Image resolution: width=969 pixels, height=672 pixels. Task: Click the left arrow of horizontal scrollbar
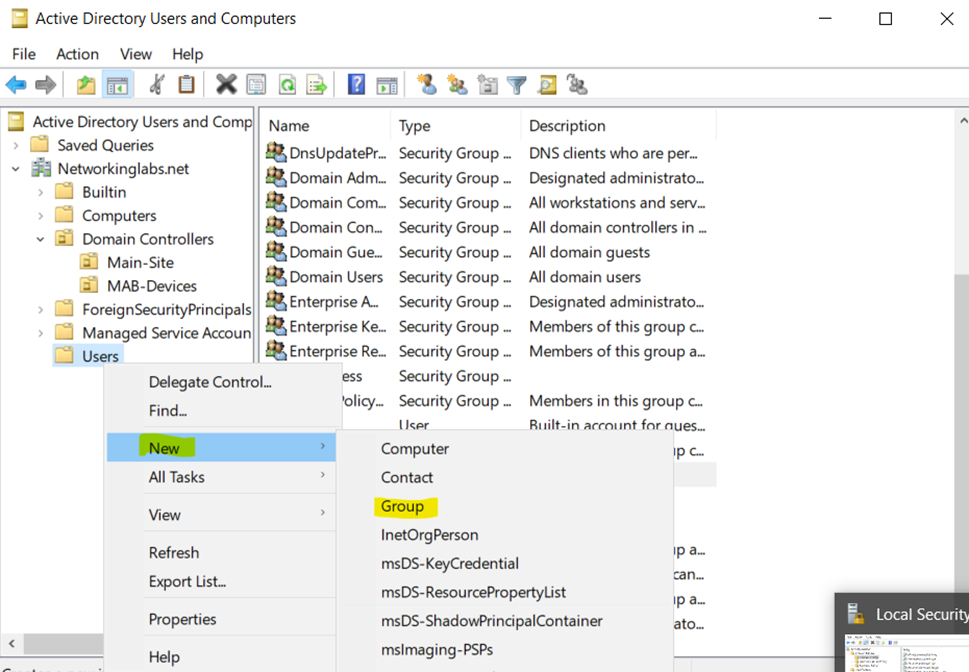click(11, 643)
